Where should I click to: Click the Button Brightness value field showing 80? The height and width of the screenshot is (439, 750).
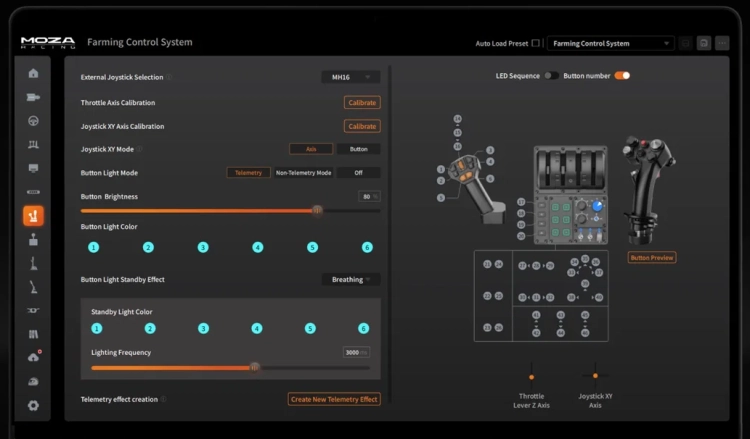pyautogui.click(x=369, y=197)
